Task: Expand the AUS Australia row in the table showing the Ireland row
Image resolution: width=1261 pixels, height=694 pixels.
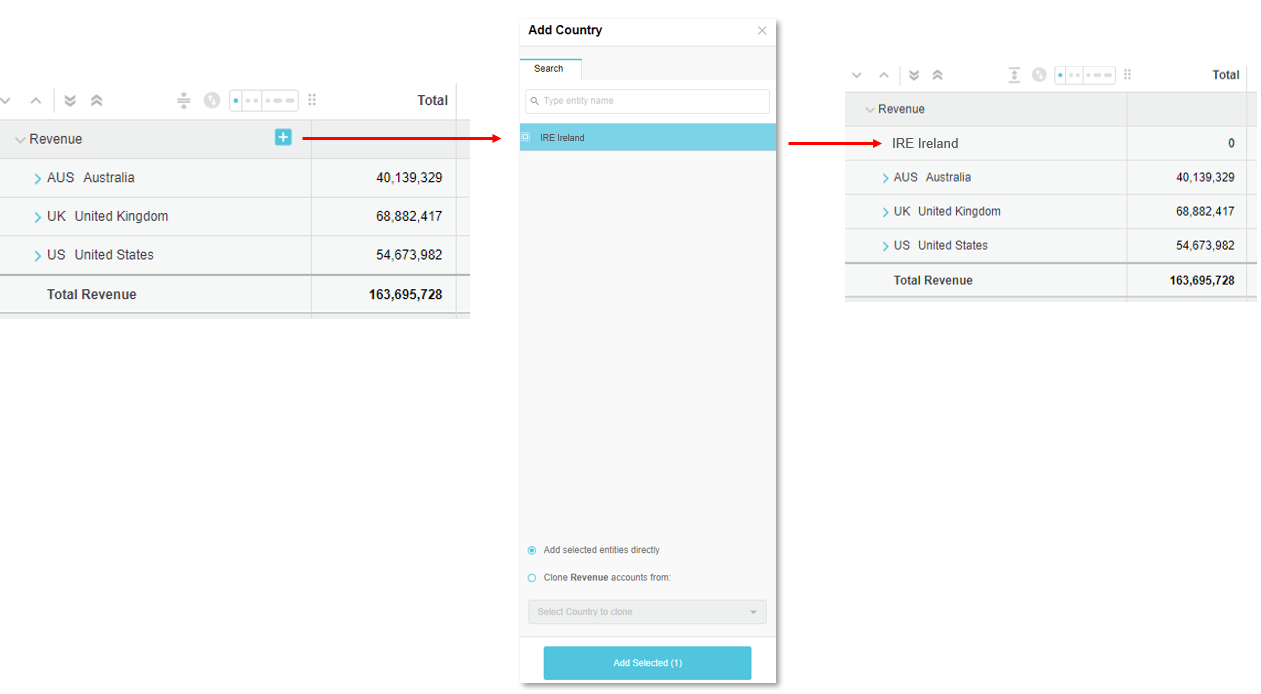Action: point(885,178)
